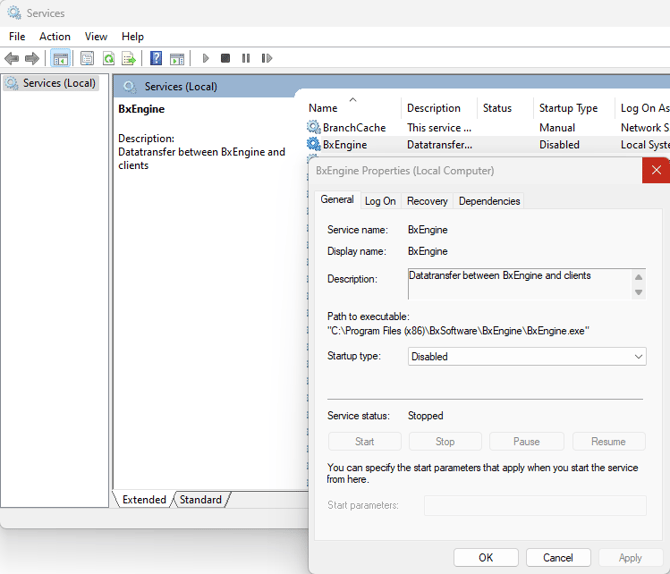Screen dimensions: 670x574
Task: Click the Stop service button
Action: [445, 442]
